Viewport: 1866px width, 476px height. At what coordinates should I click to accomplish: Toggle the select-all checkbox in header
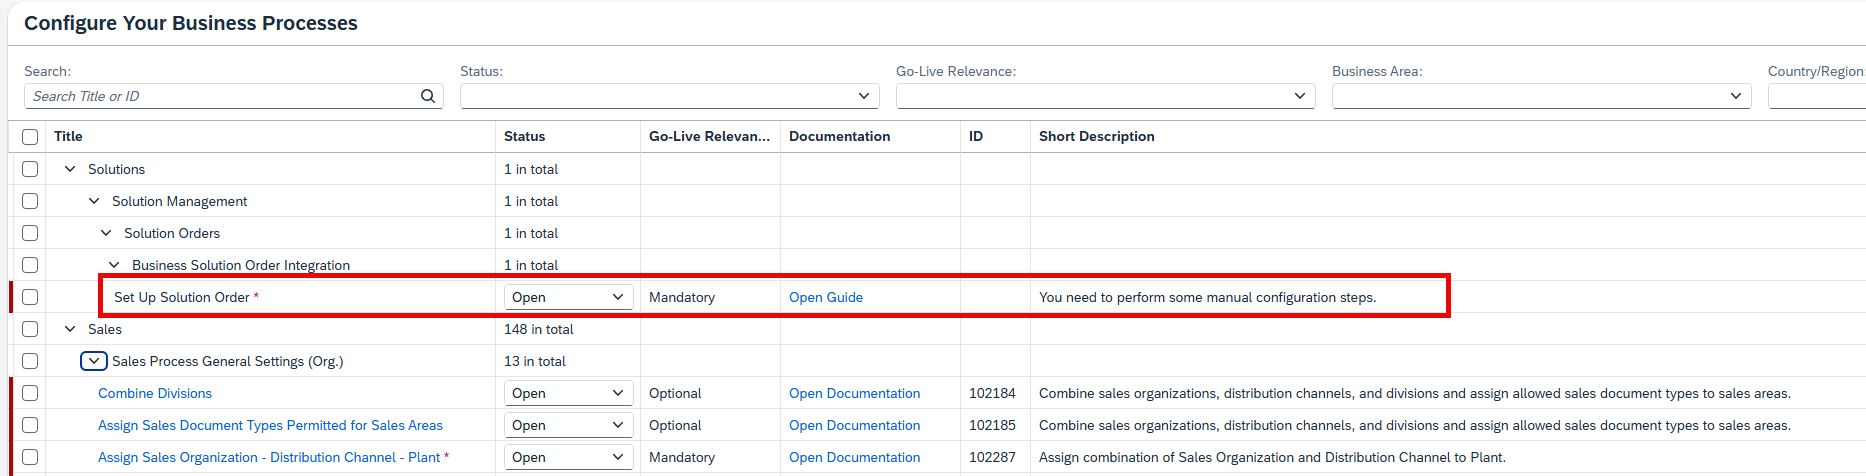click(30, 137)
